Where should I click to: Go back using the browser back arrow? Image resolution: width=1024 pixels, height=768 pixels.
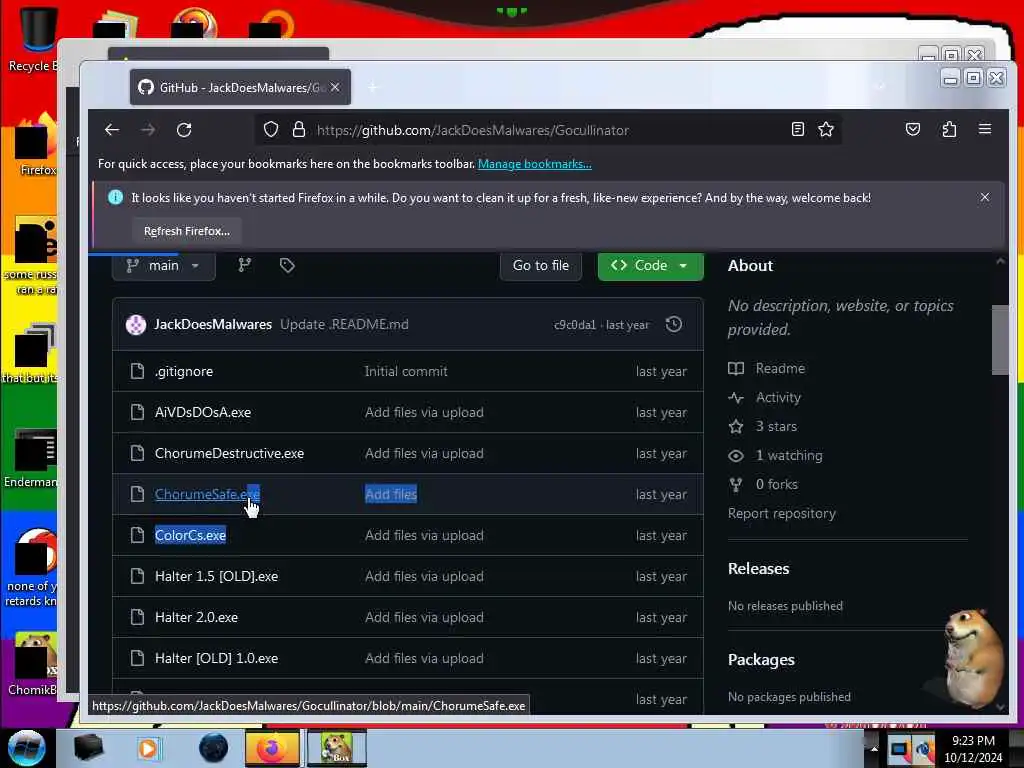112,130
